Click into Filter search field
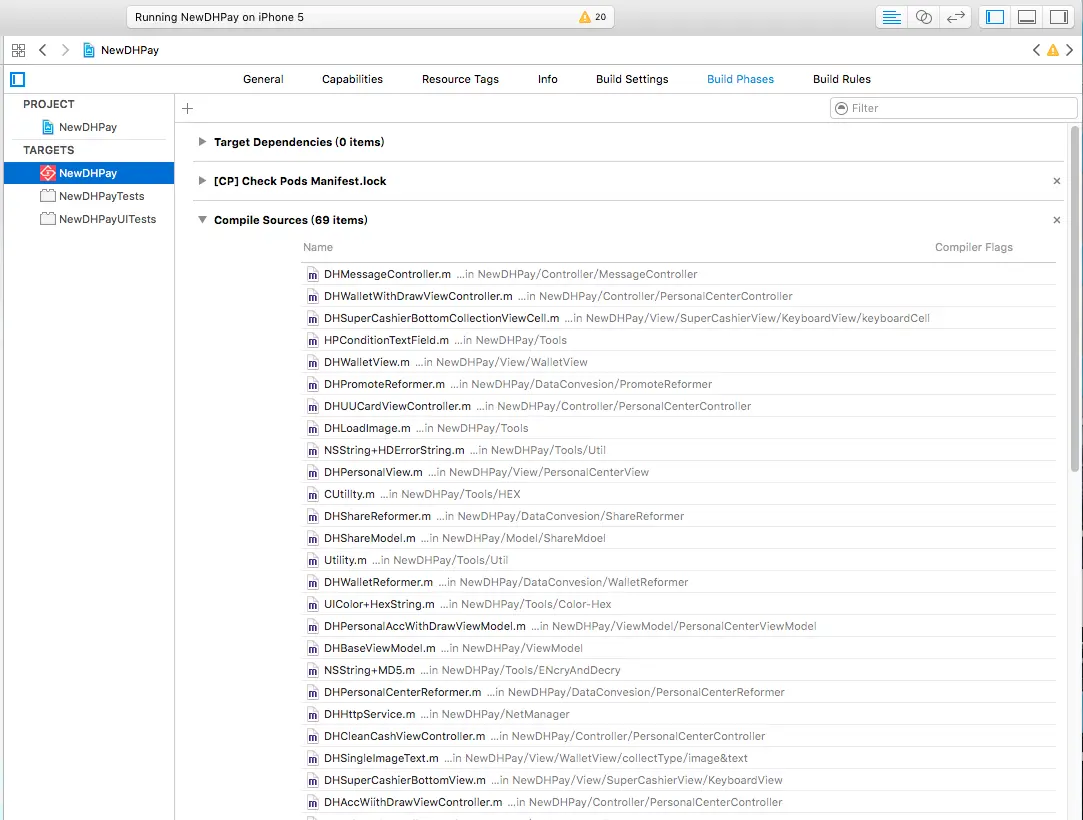The height and width of the screenshot is (820, 1083). pyautogui.click(x=953, y=108)
